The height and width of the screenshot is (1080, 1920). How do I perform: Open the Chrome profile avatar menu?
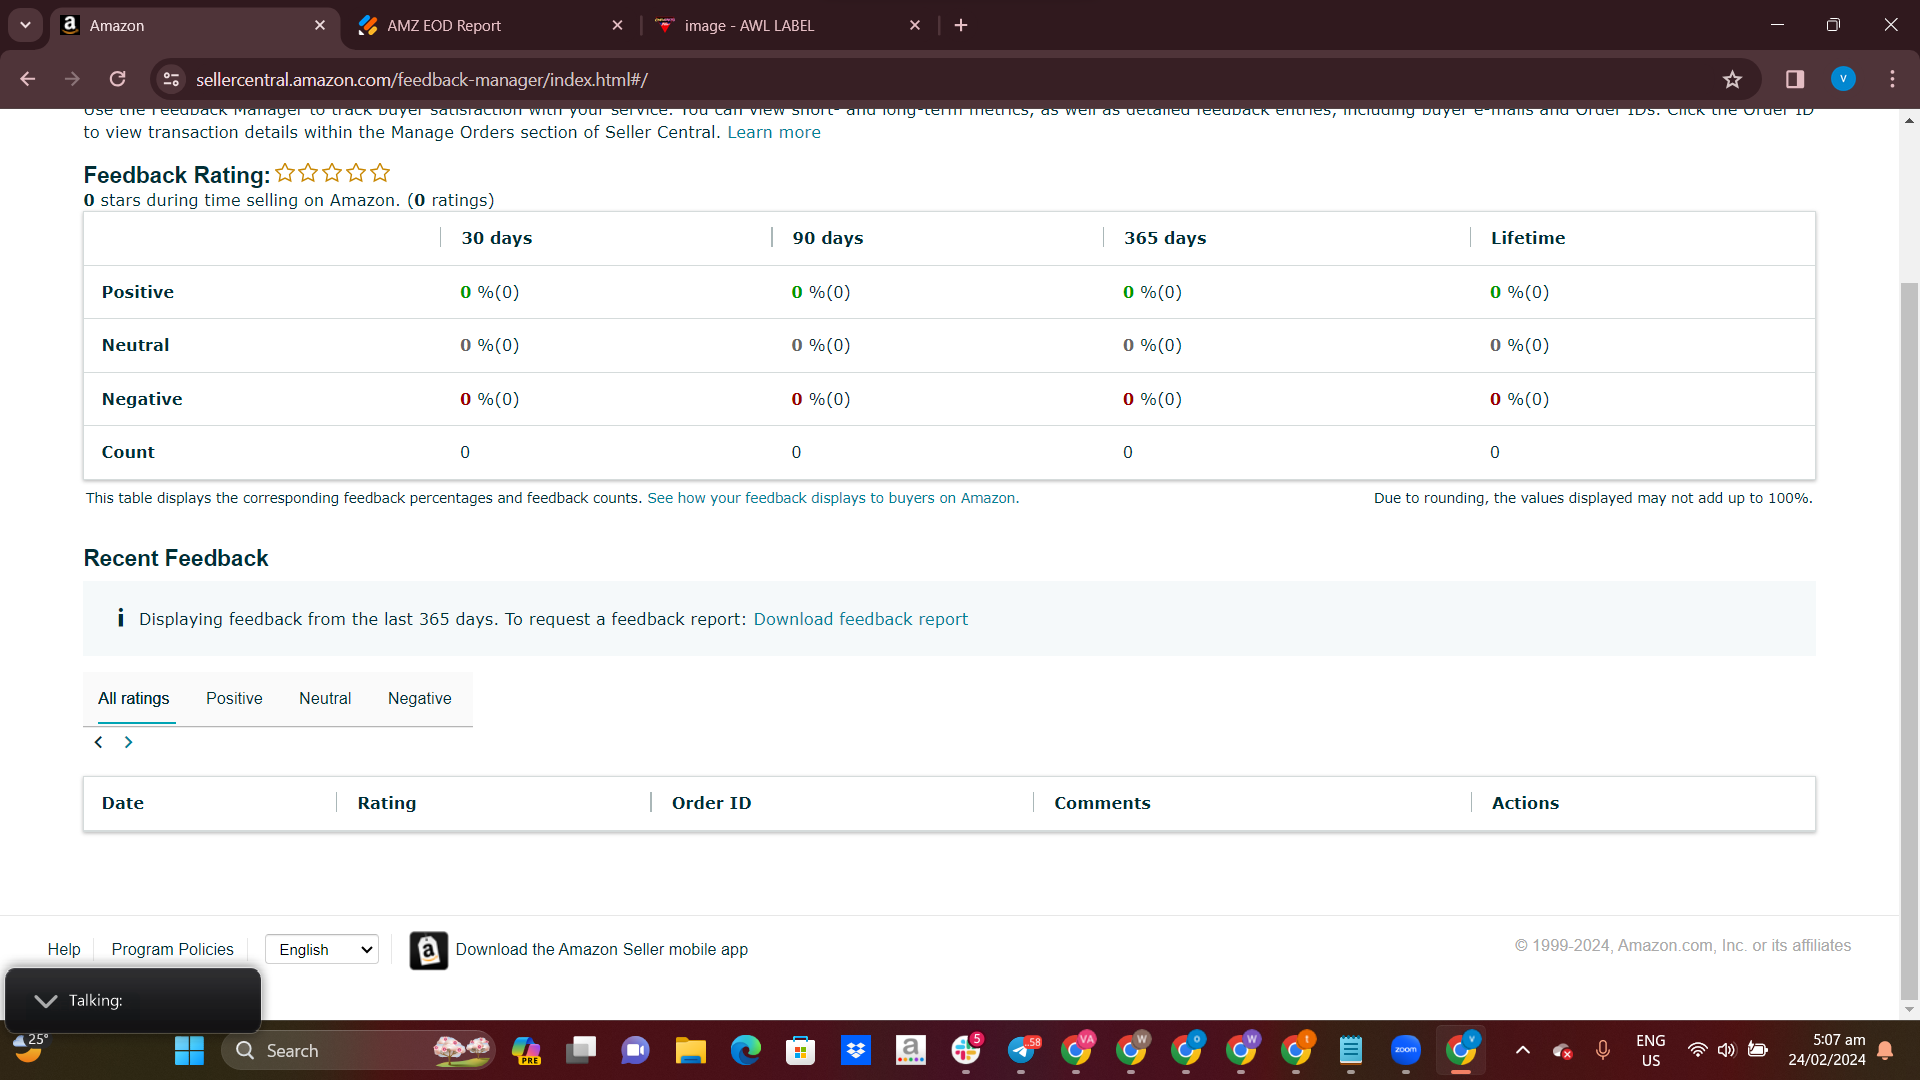tap(1843, 79)
